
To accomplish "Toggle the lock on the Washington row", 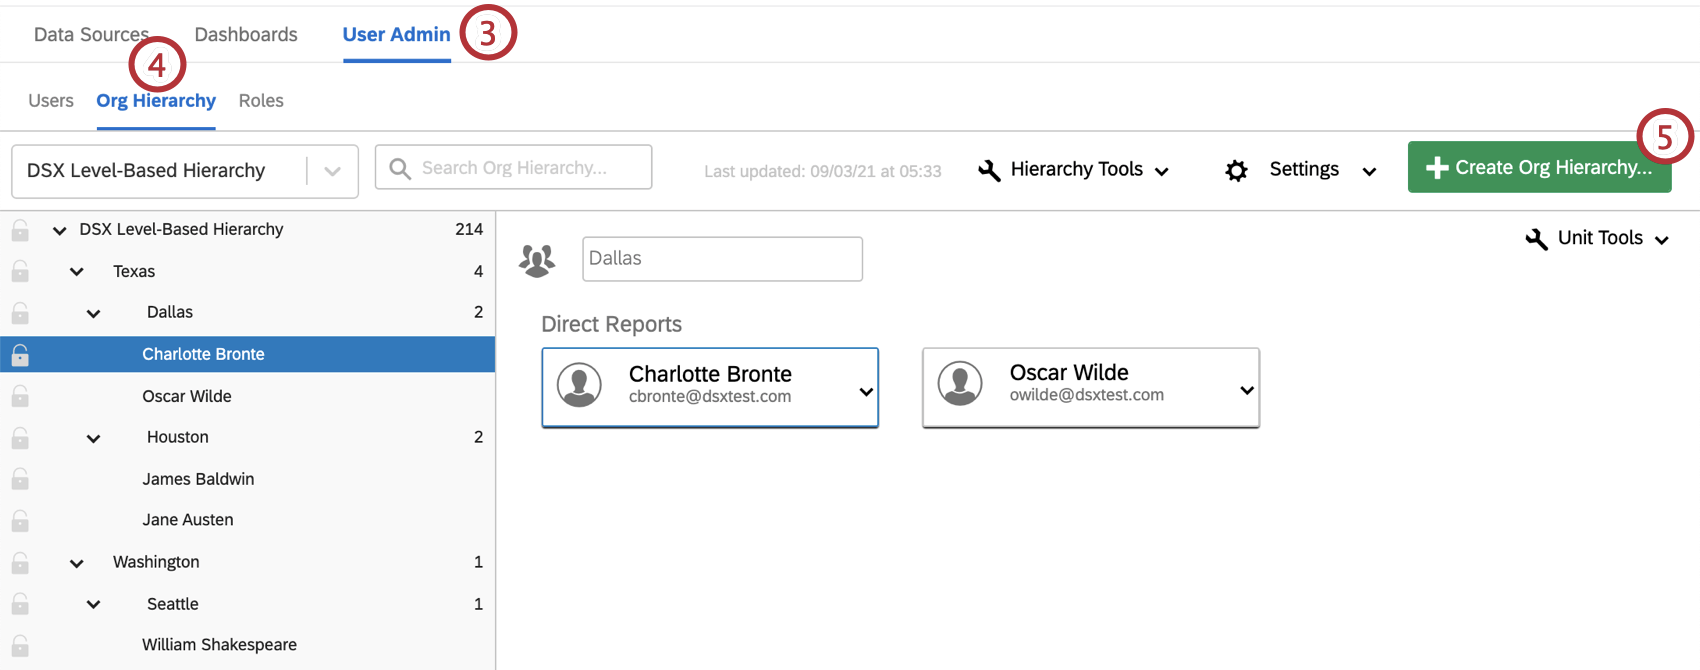I will click(x=20, y=563).
